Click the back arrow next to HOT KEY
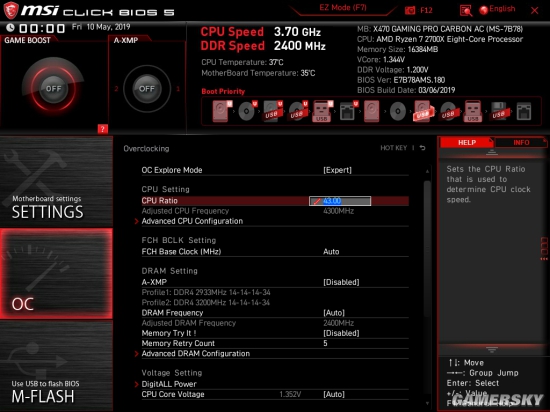550x412 pixels. pyautogui.click(x=423, y=148)
